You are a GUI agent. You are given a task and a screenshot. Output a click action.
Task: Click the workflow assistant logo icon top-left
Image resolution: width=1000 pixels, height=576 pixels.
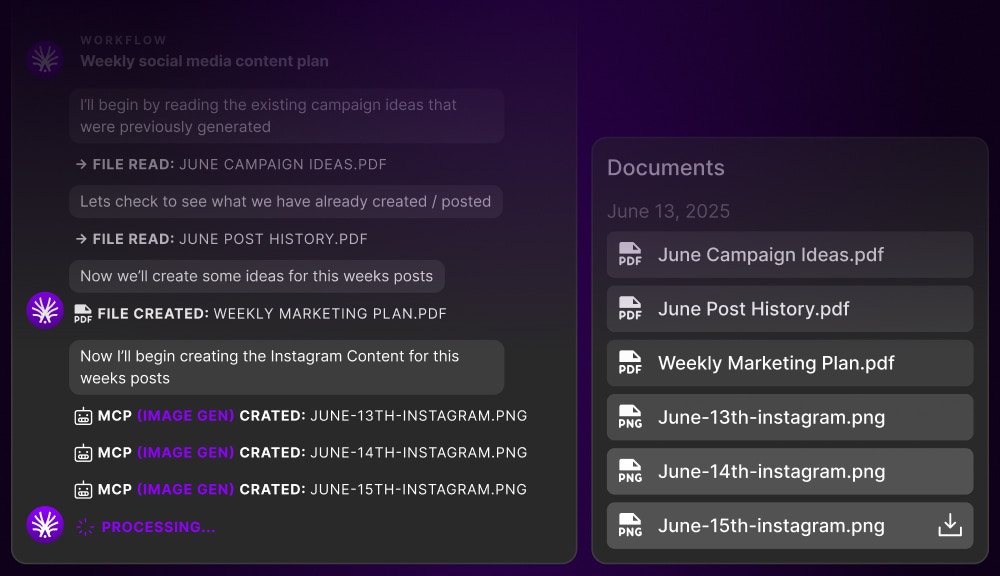point(44,57)
